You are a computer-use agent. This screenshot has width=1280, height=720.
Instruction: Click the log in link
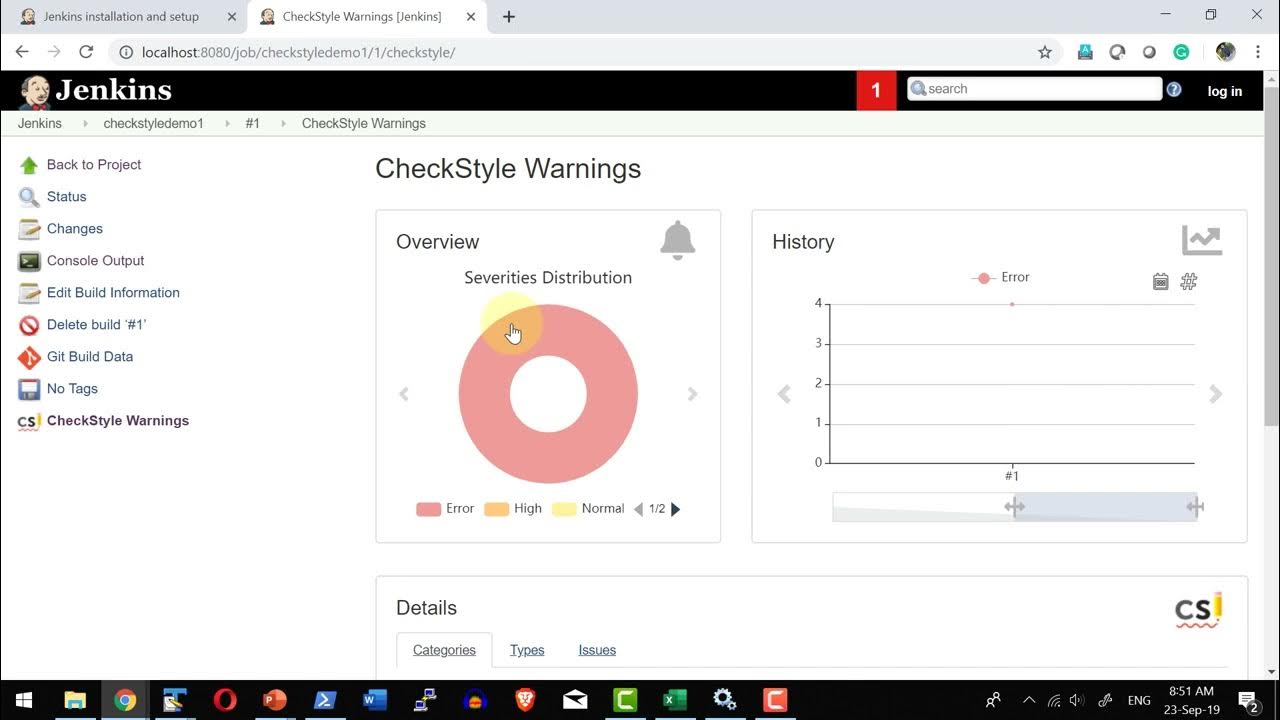(x=1224, y=91)
